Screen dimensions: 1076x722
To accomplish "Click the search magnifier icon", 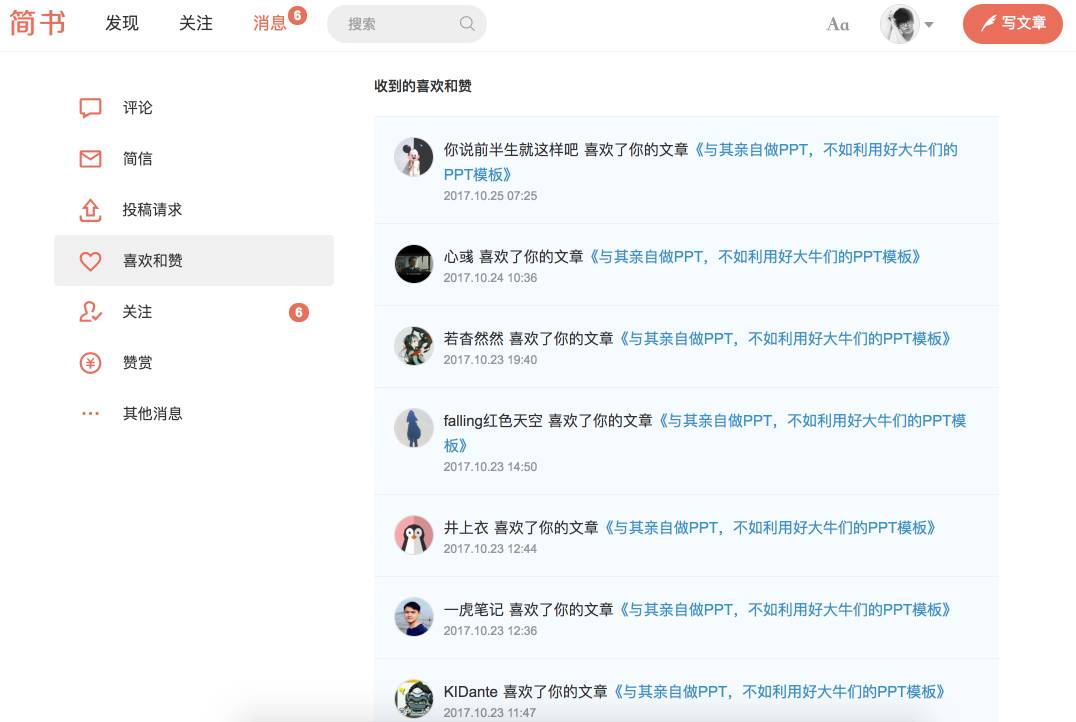I will (466, 23).
